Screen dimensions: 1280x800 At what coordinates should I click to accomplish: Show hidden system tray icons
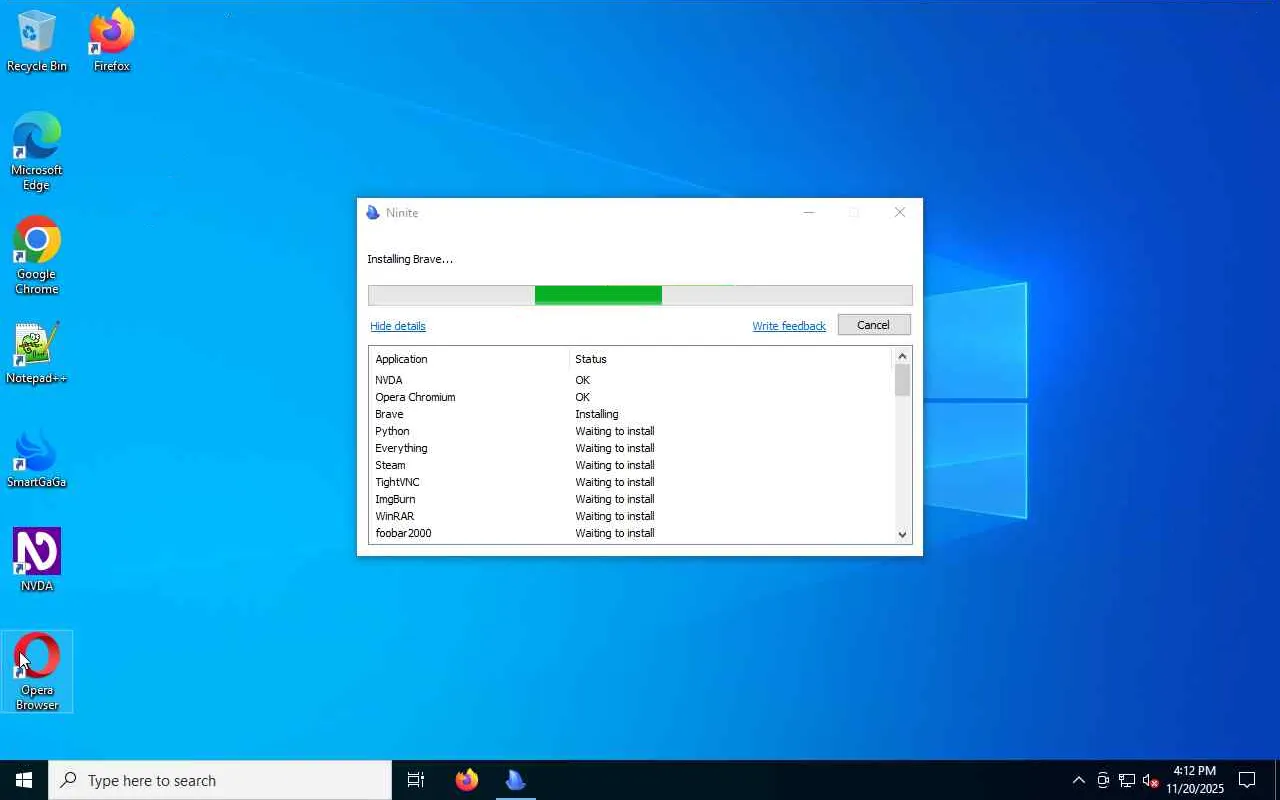coord(1078,780)
